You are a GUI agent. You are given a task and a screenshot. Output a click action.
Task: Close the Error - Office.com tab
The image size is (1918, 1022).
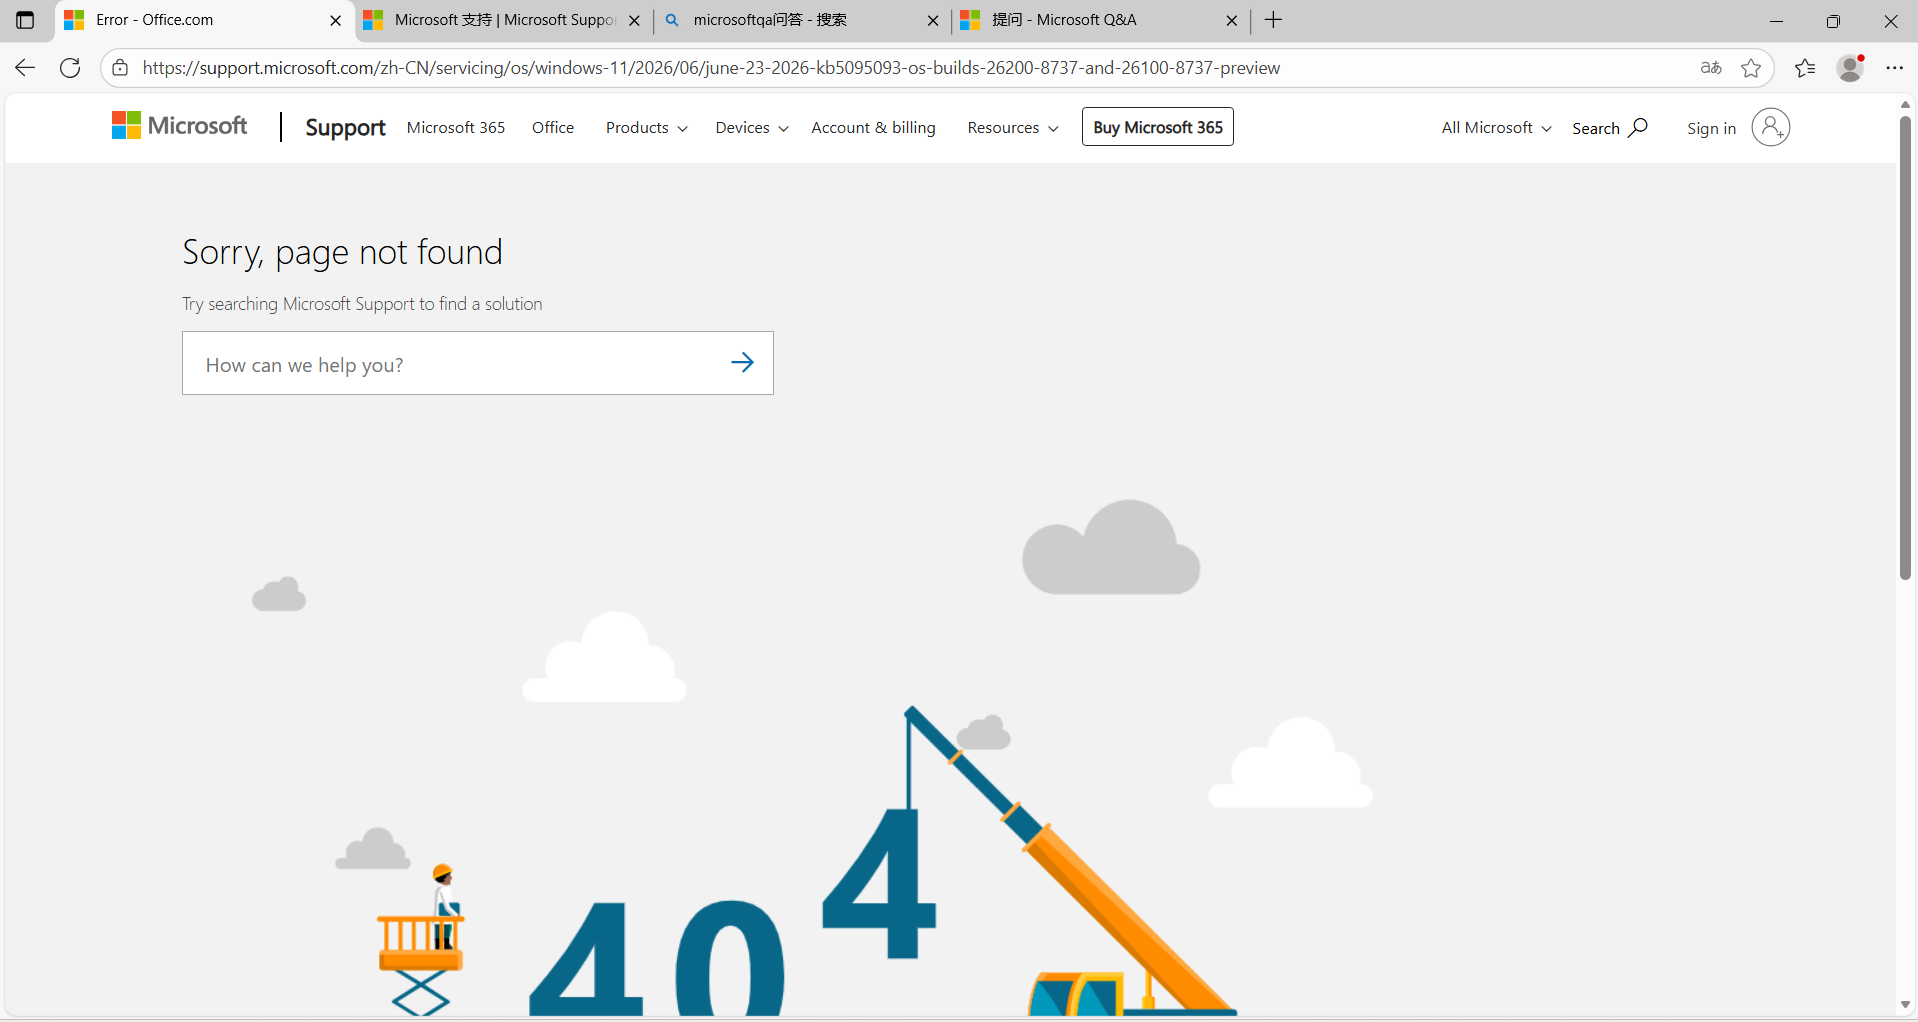tap(336, 20)
